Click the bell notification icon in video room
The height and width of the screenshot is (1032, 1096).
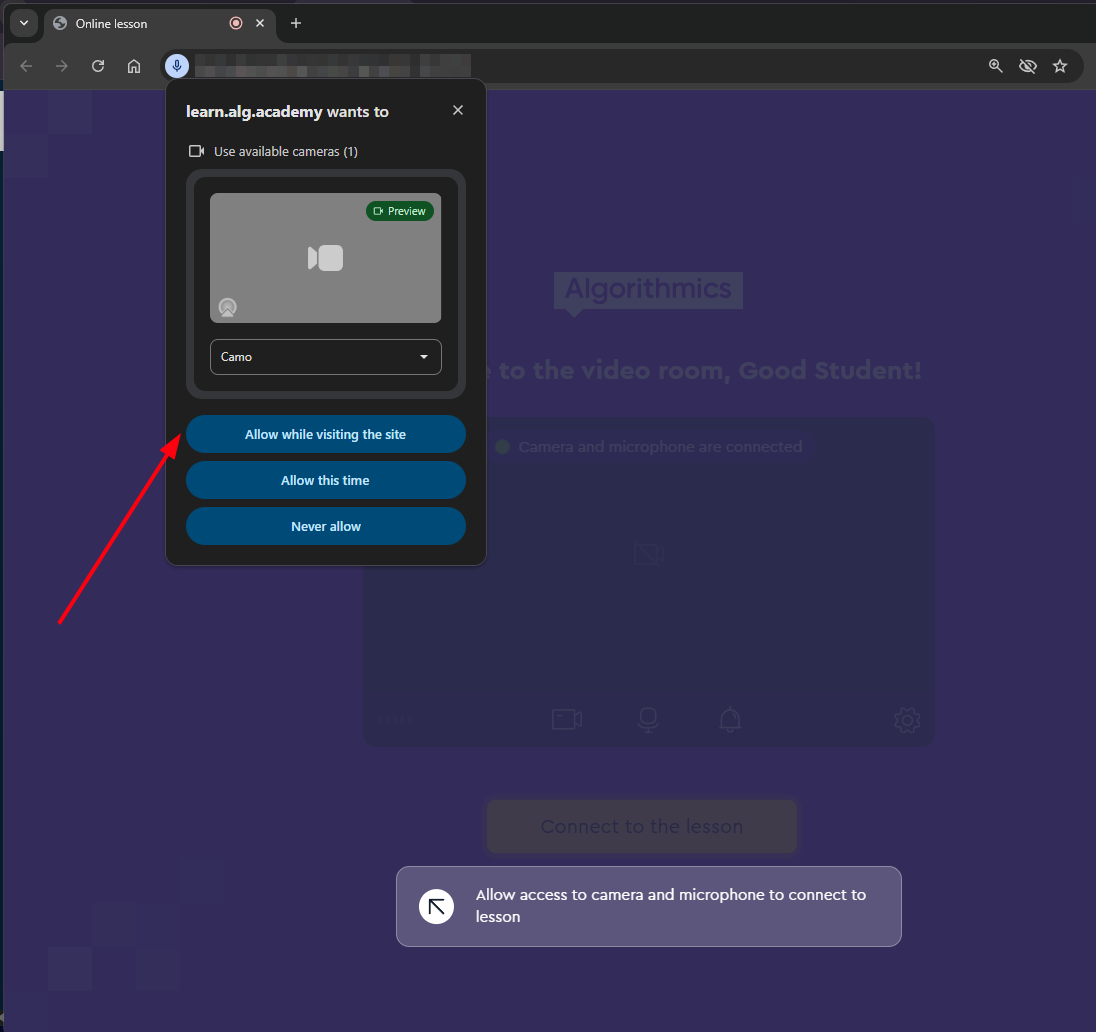click(731, 720)
